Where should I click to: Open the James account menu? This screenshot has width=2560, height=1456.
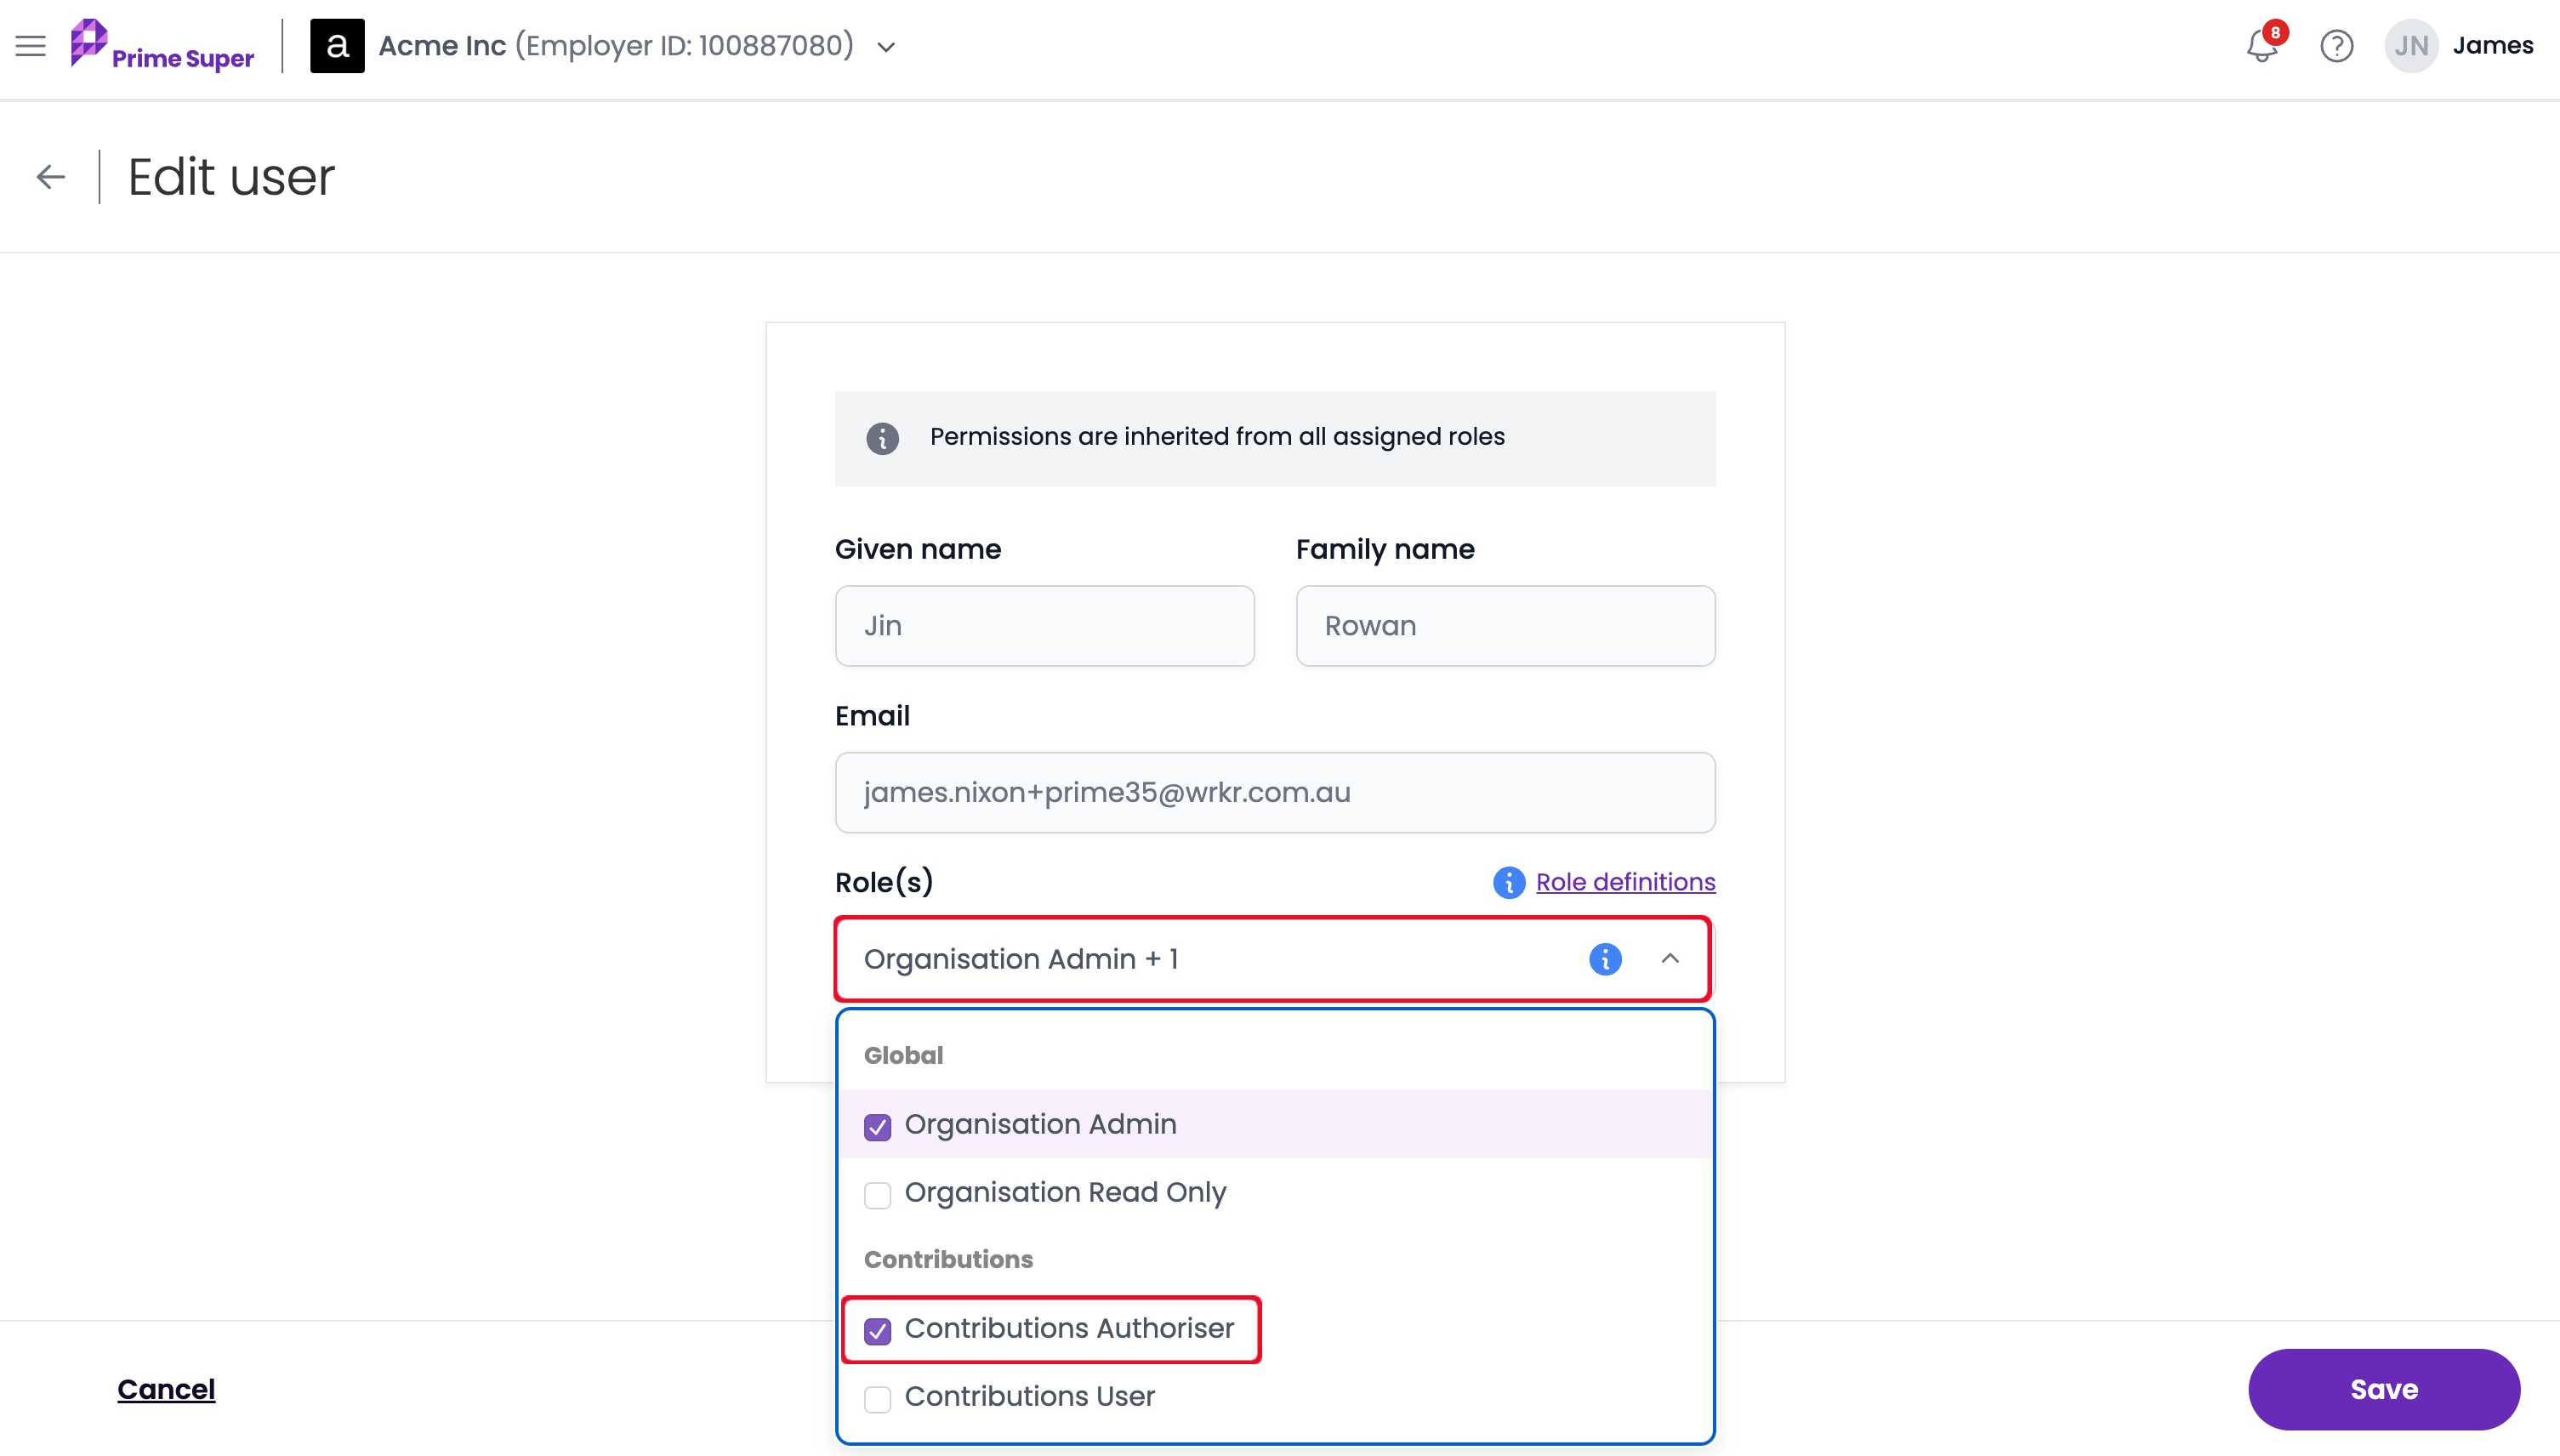[2492, 46]
